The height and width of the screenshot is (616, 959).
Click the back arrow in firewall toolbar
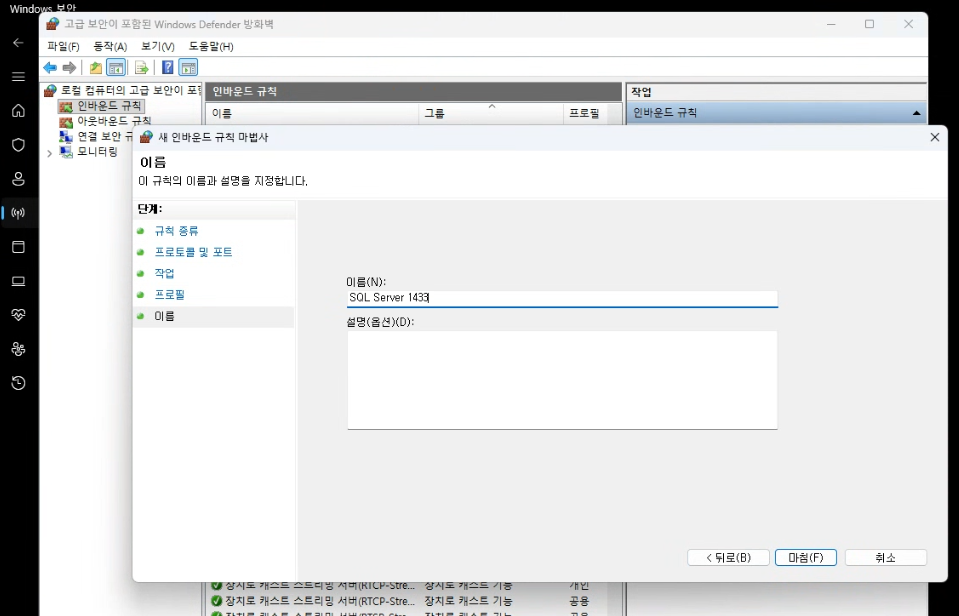pos(50,67)
